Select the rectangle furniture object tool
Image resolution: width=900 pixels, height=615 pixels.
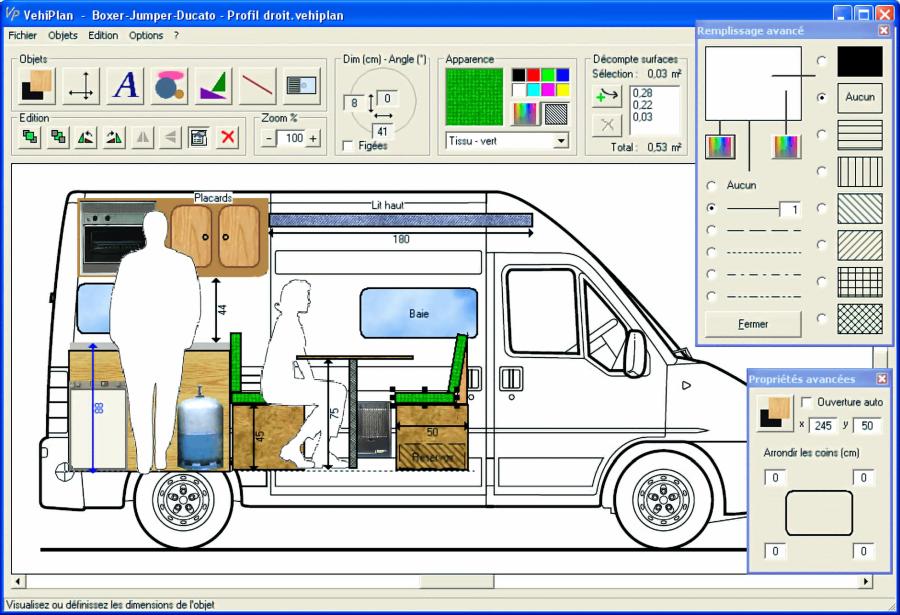tap(37, 86)
